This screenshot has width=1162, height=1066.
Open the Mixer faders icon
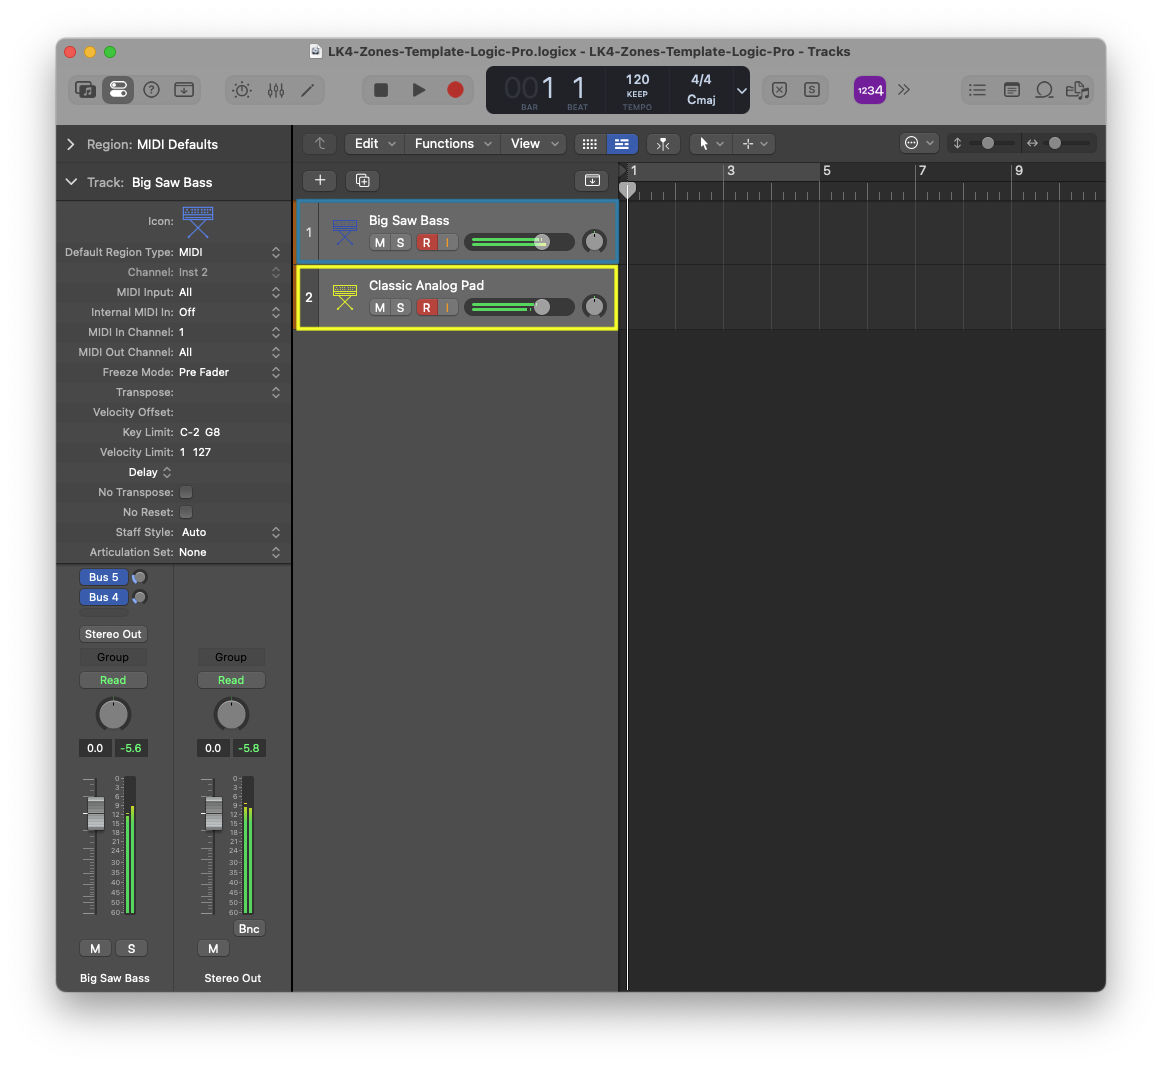click(276, 90)
